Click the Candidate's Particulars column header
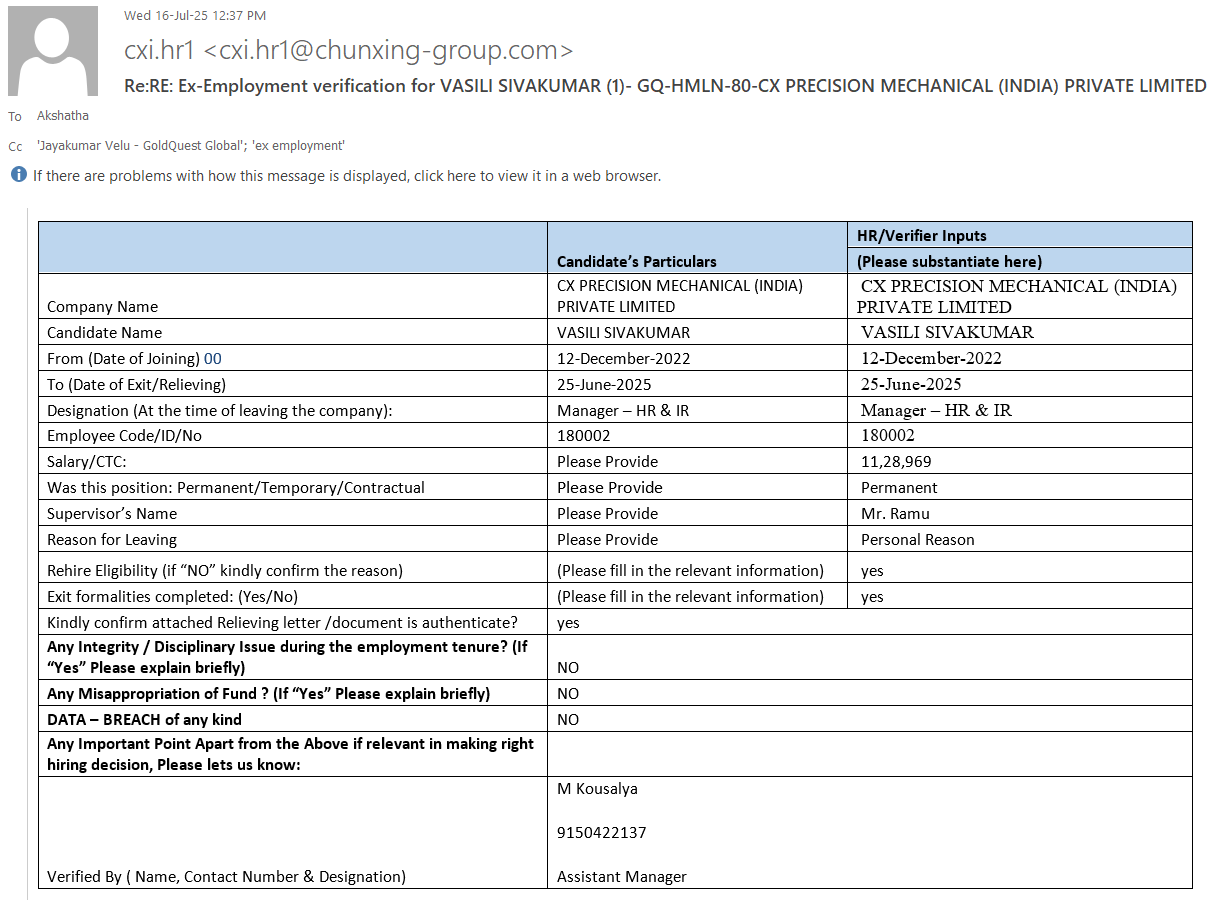1210x900 pixels. click(636, 262)
